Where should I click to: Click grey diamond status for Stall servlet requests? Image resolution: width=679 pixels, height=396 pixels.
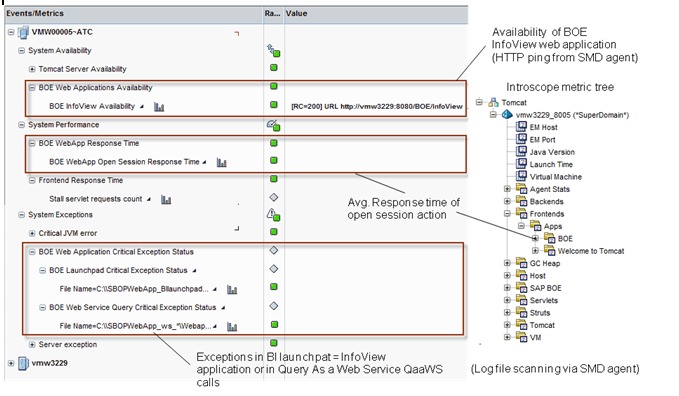click(x=274, y=198)
